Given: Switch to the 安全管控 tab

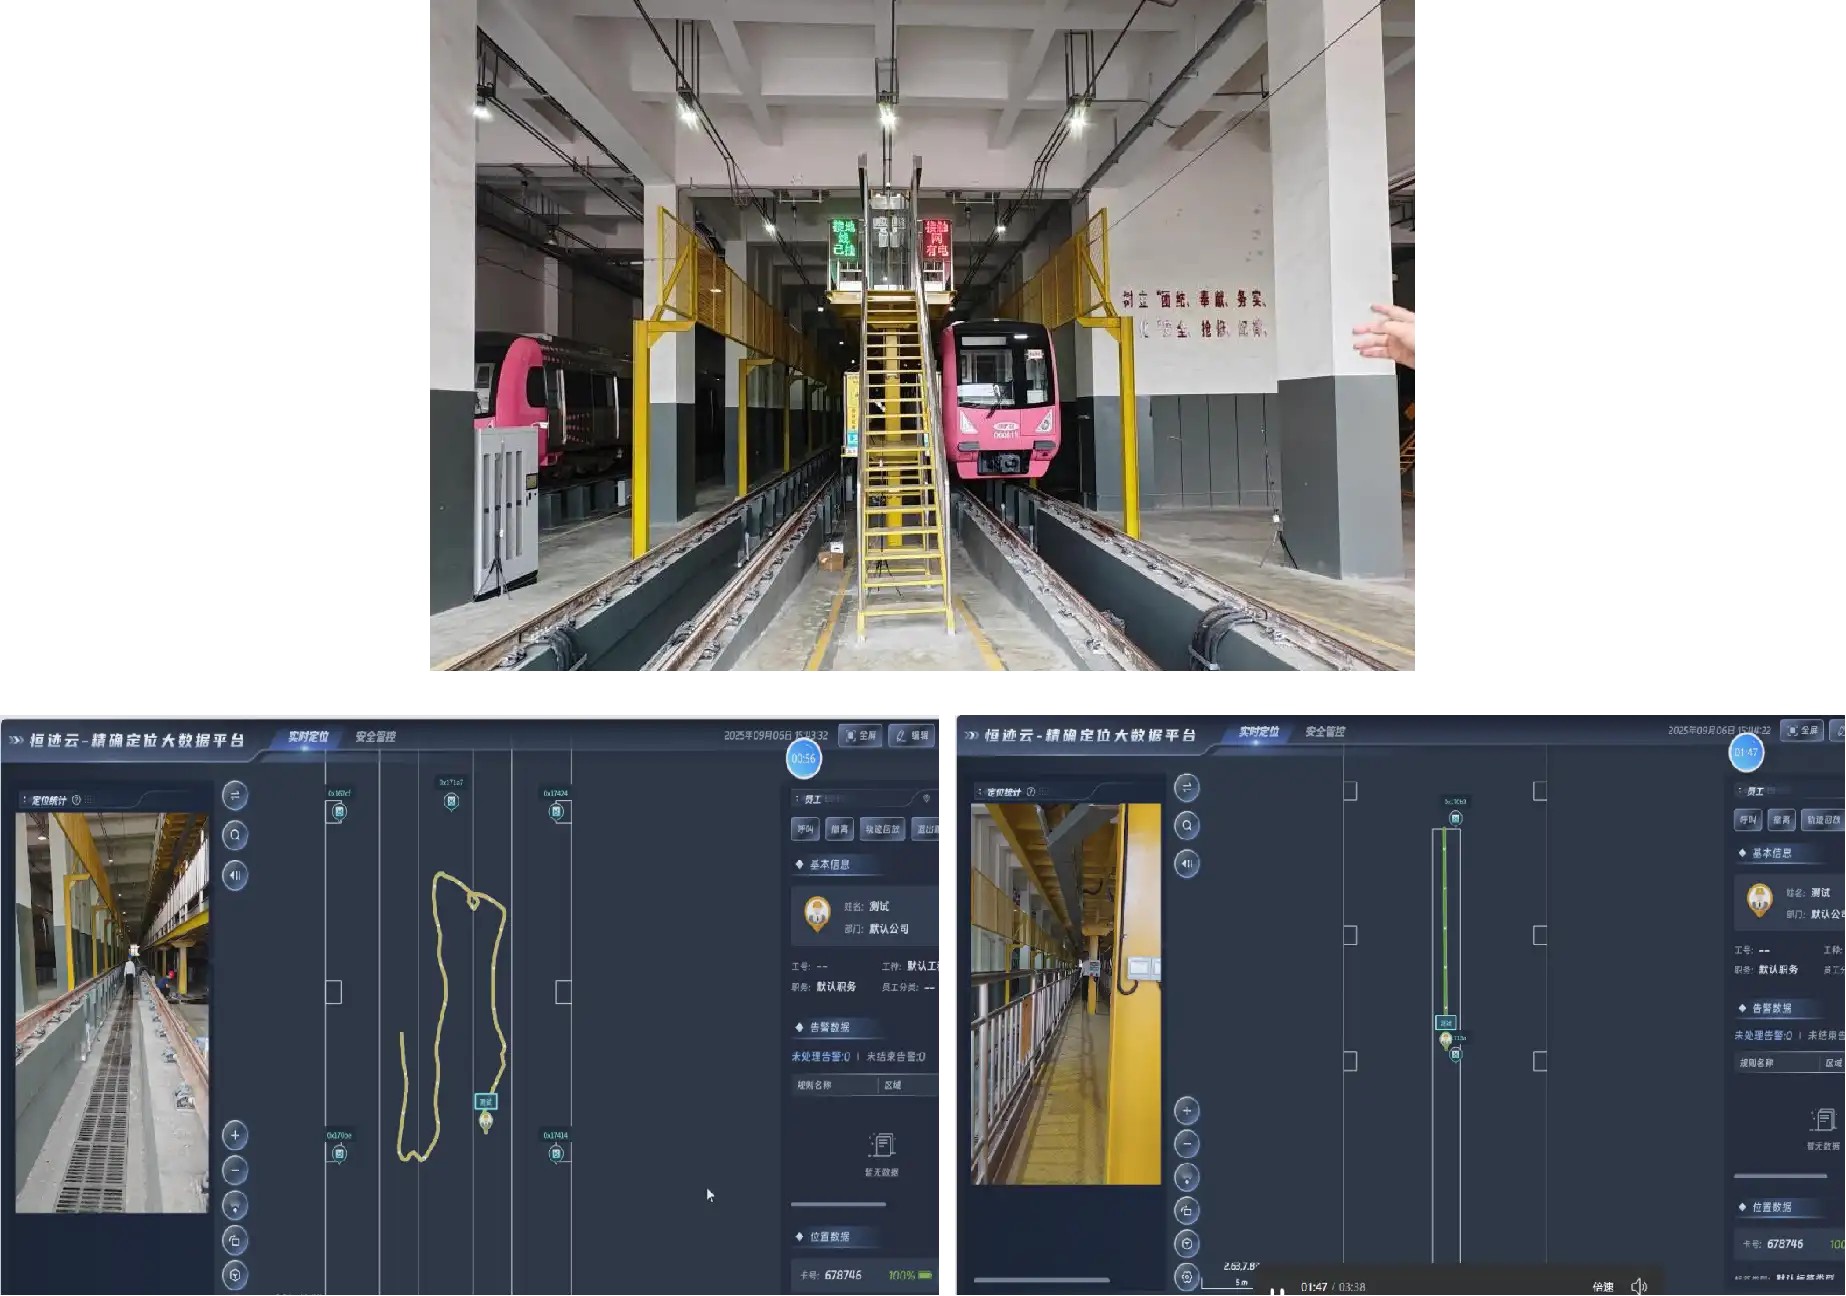Looking at the screenshot, I should [375, 737].
